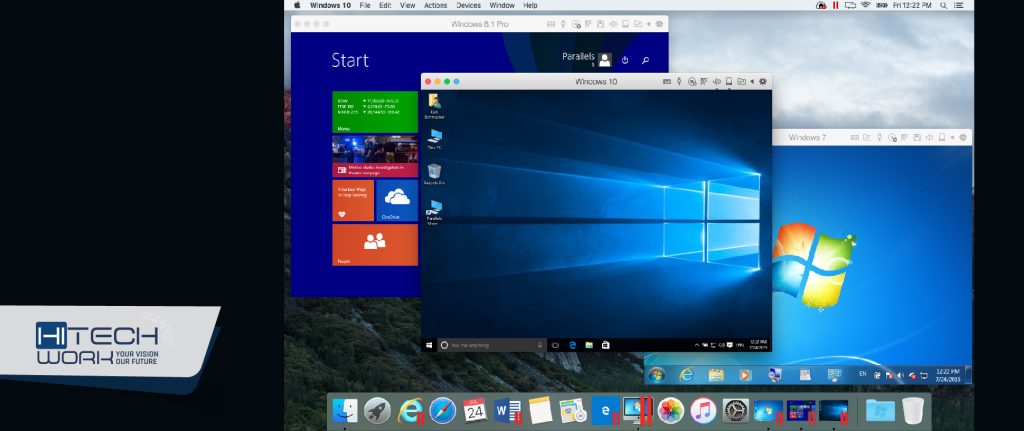Click blue Coherence button in Windows 10 window
Viewport: 1024px width, 431px height.
click(x=456, y=82)
